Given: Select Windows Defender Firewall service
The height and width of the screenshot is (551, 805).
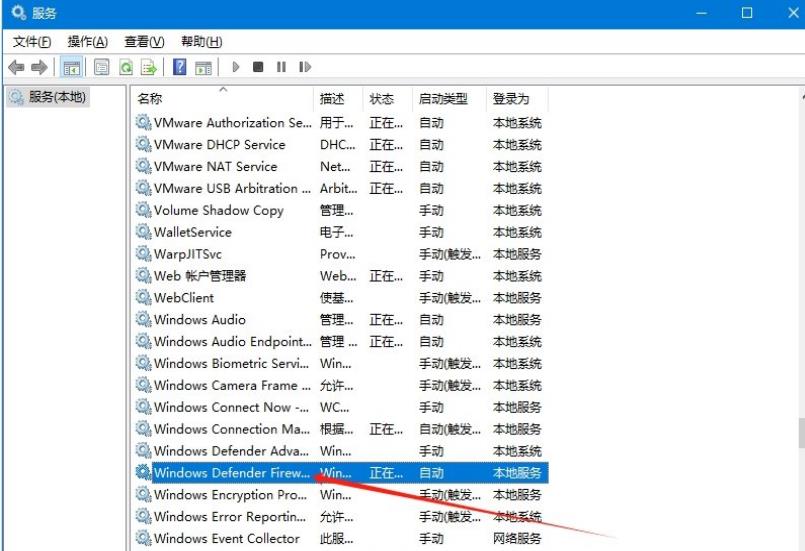Looking at the screenshot, I should click(341, 473).
